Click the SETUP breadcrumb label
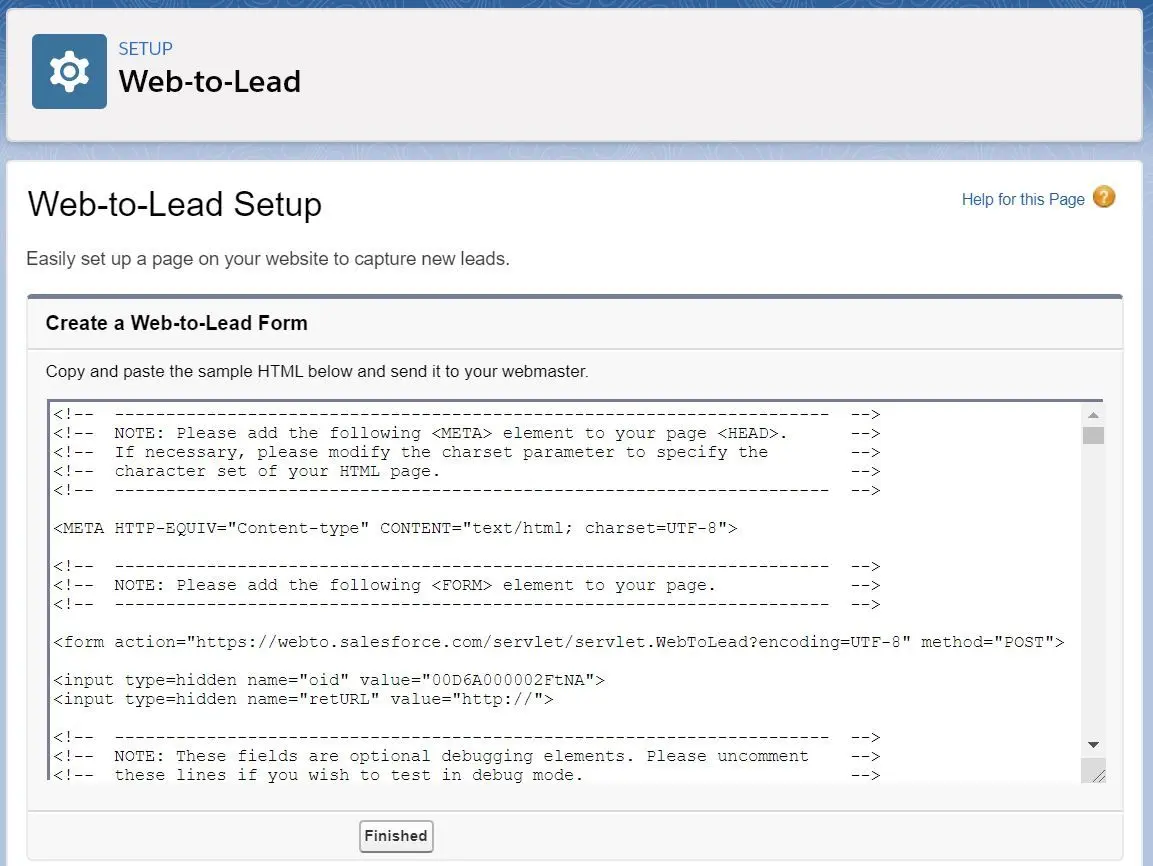 coord(146,49)
